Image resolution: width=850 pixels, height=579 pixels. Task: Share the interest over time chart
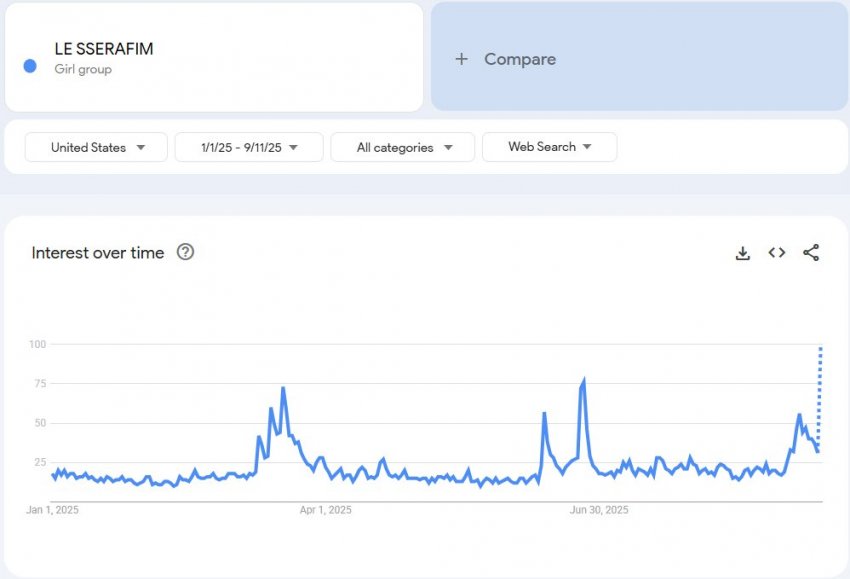(811, 253)
